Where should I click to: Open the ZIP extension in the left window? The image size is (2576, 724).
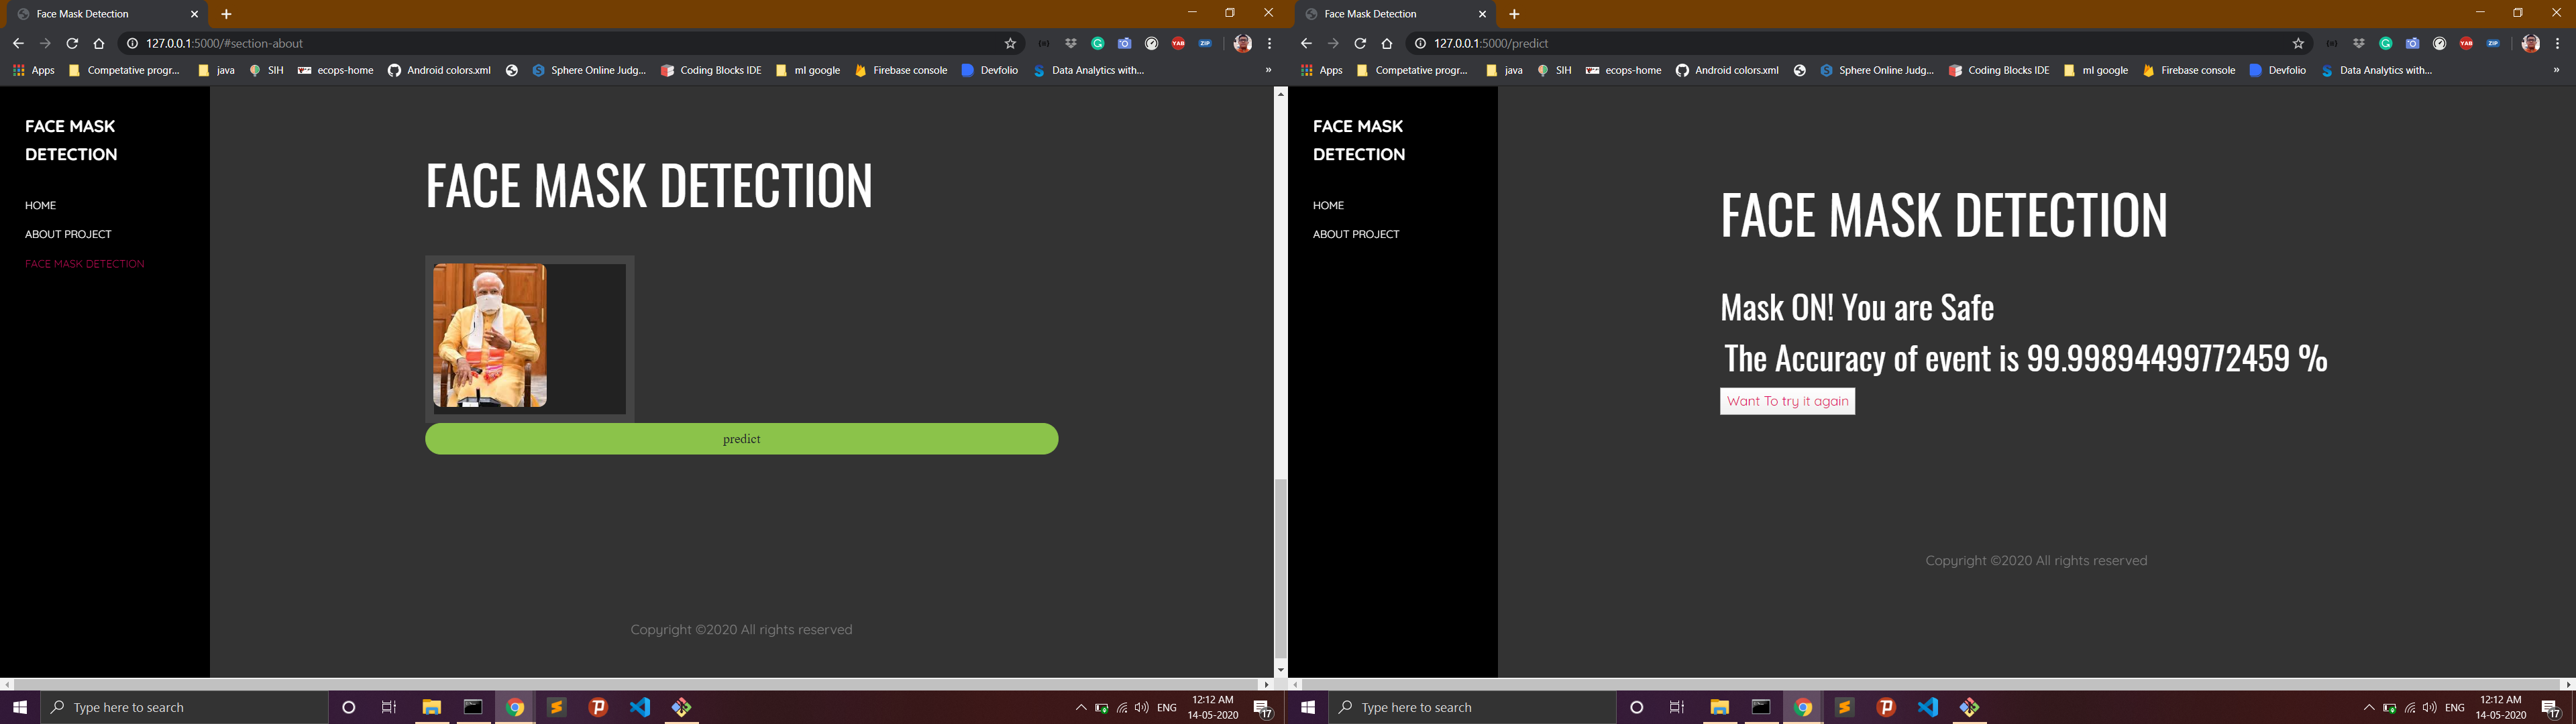pos(1205,43)
